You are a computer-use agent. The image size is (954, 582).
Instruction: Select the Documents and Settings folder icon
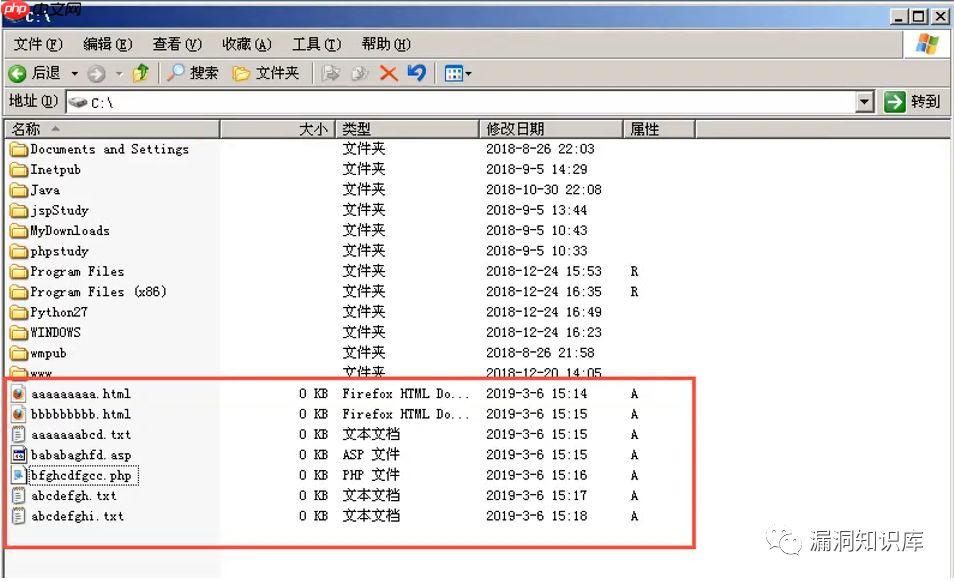click(x=19, y=149)
